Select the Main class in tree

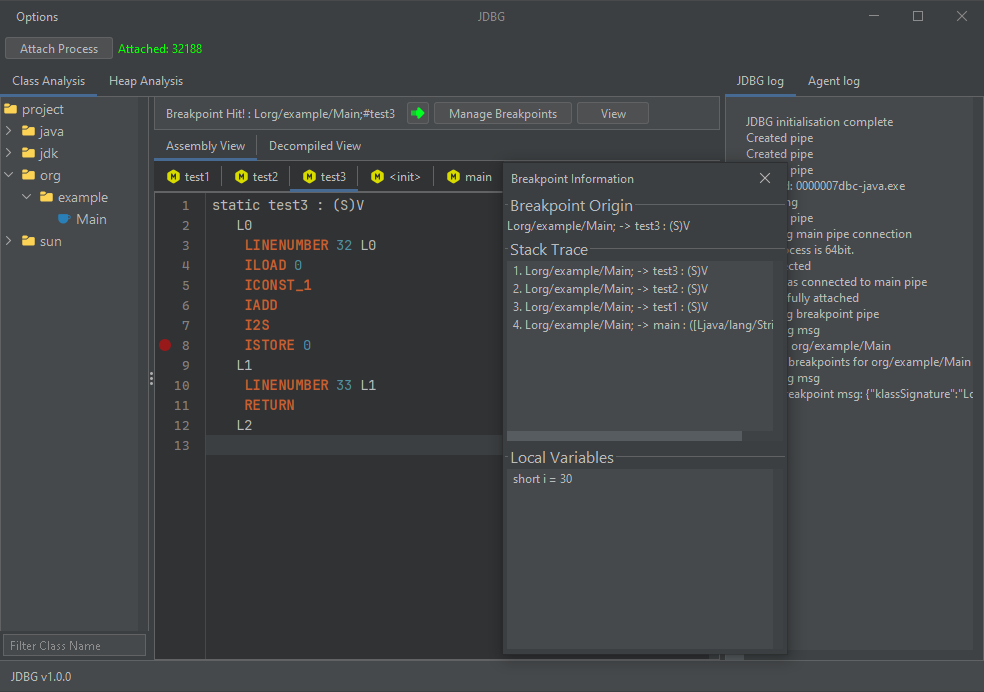91,219
